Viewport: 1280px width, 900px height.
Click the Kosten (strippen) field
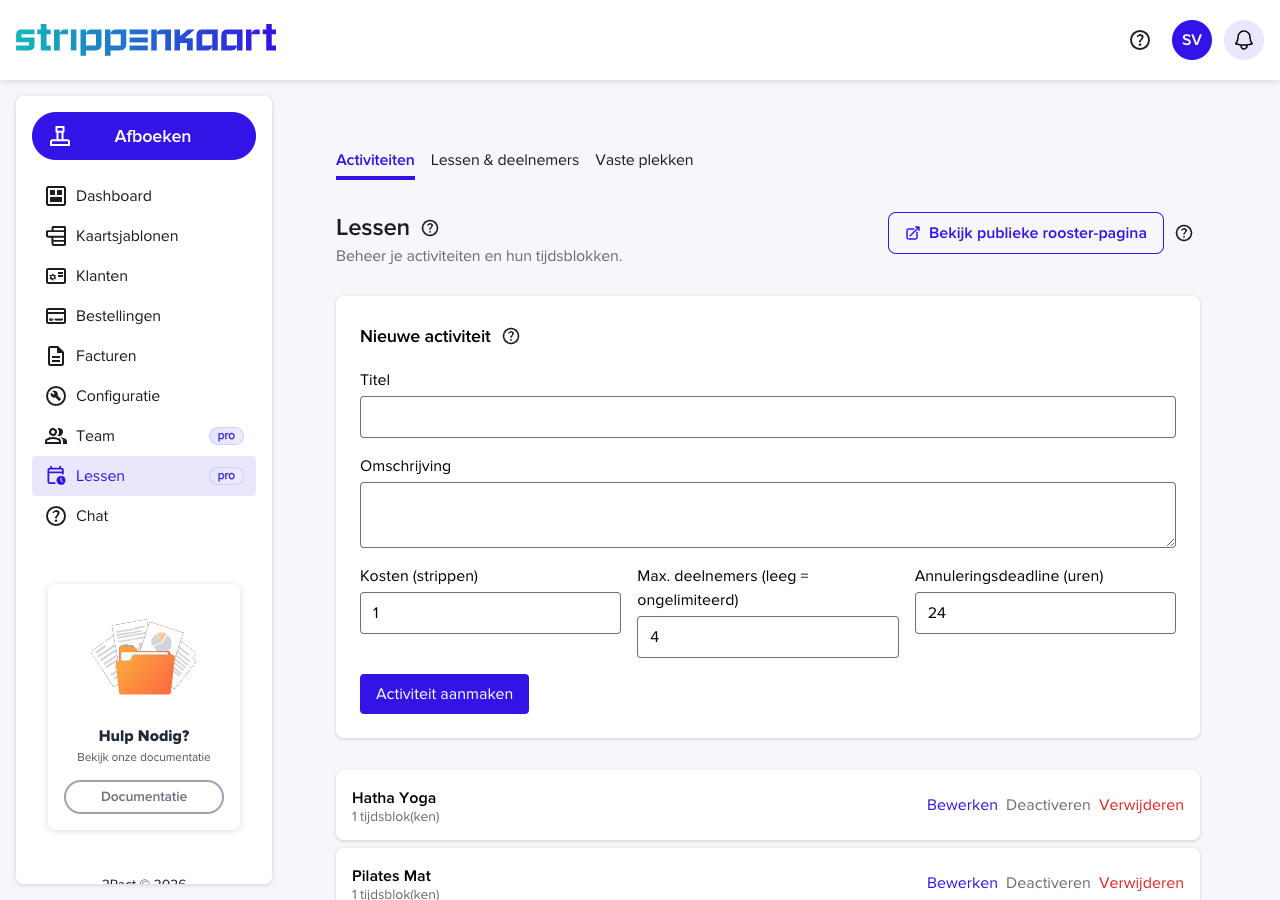[490, 613]
